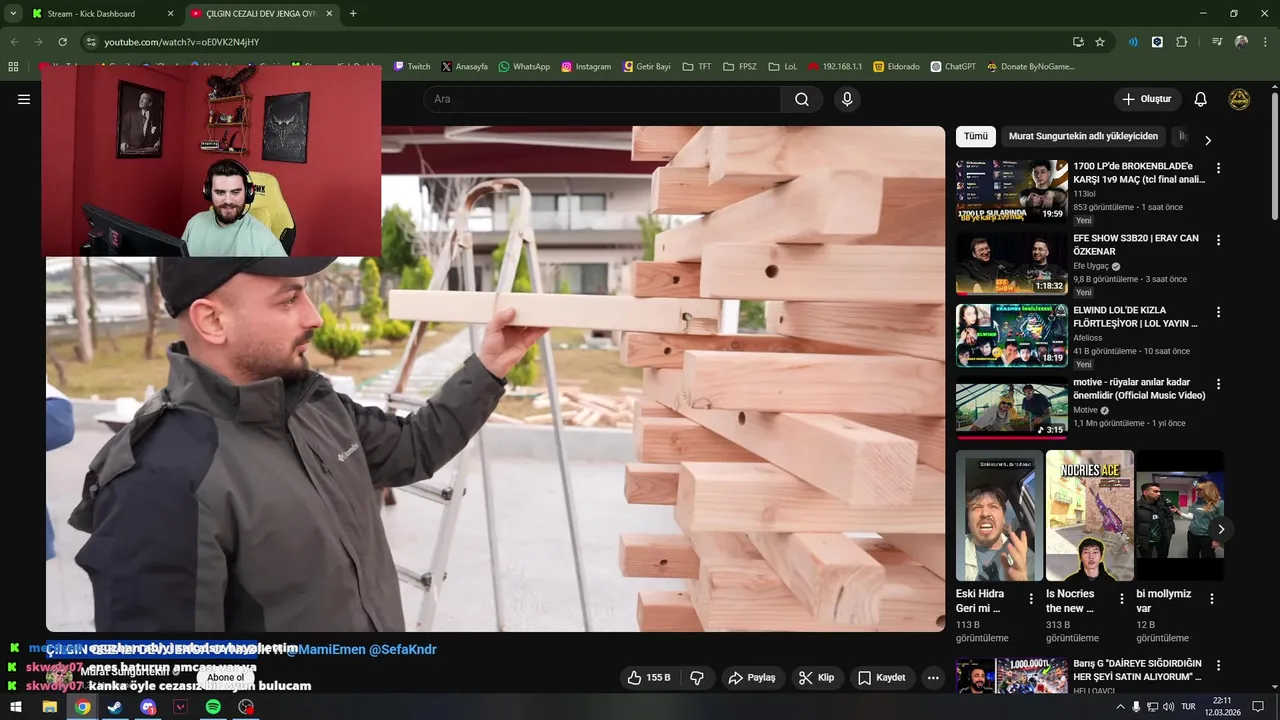This screenshot has width=1280, height=720.
Task: Create a clip with the Klip button
Action: 816,677
